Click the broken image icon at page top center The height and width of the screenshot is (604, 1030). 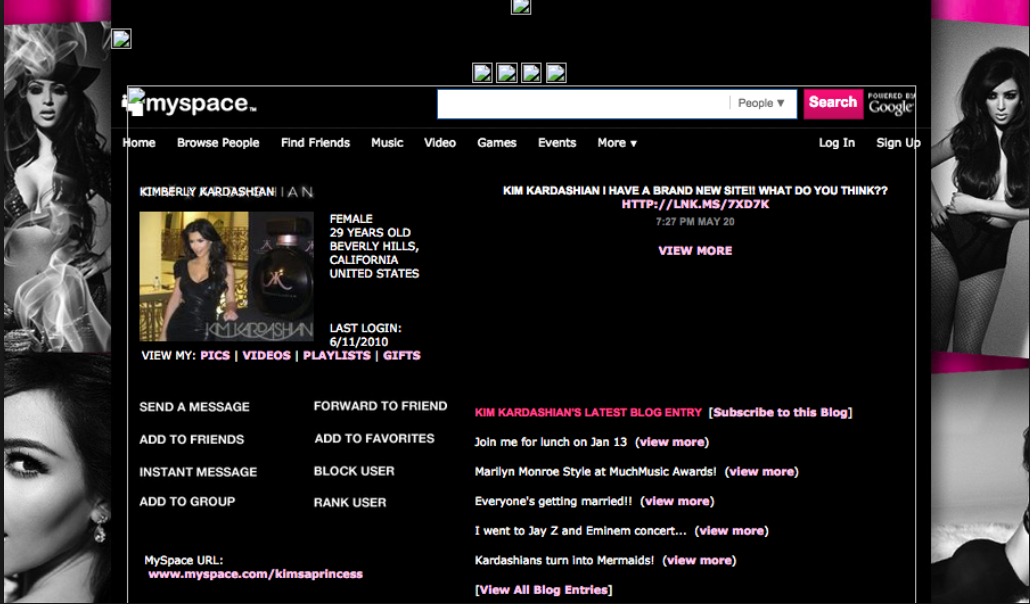click(x=521, y=7)
